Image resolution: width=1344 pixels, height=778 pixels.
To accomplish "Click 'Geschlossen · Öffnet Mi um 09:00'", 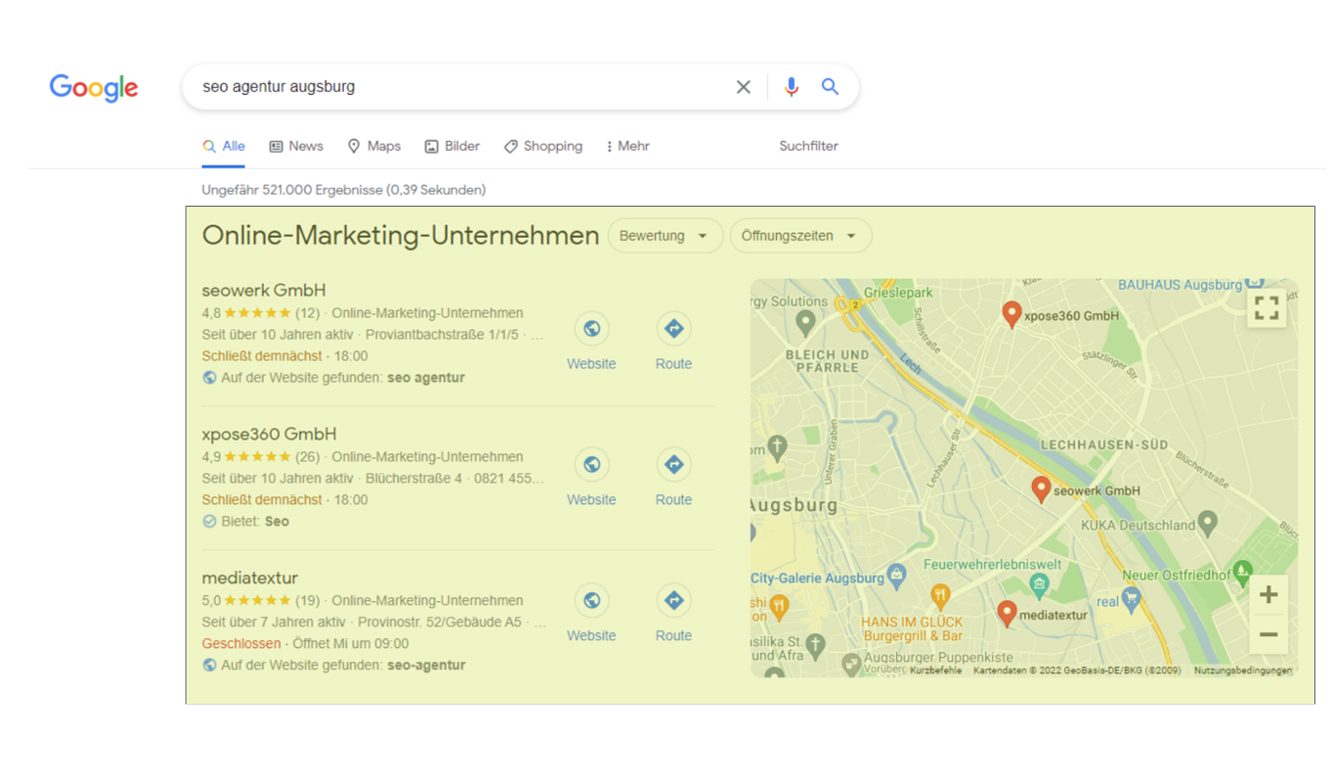I will [x=305, y=644].
